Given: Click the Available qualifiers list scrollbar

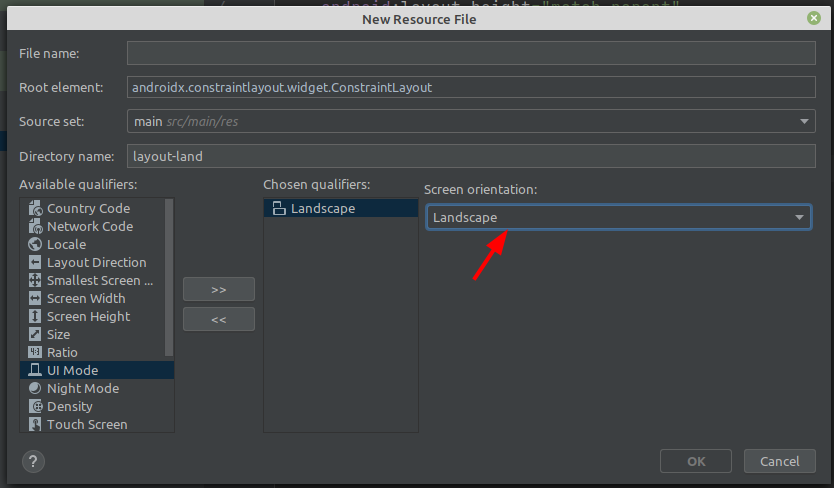Looking at the screenshot, I should coord(169,280).
